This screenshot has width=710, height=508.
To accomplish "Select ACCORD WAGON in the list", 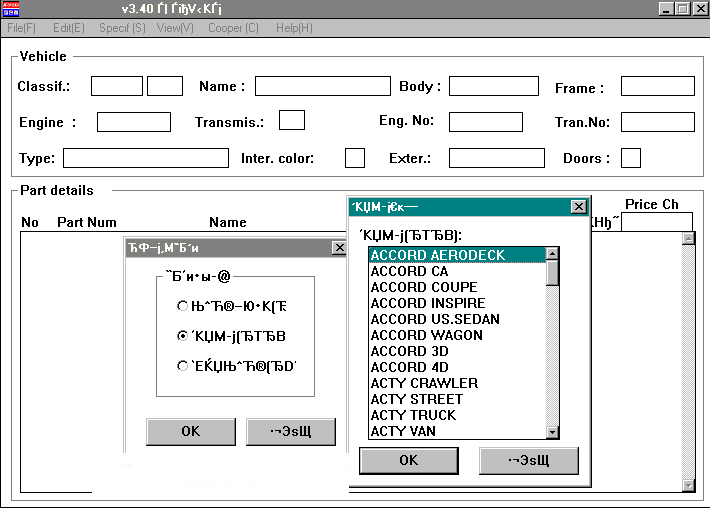I will click(x=457, y=335).
